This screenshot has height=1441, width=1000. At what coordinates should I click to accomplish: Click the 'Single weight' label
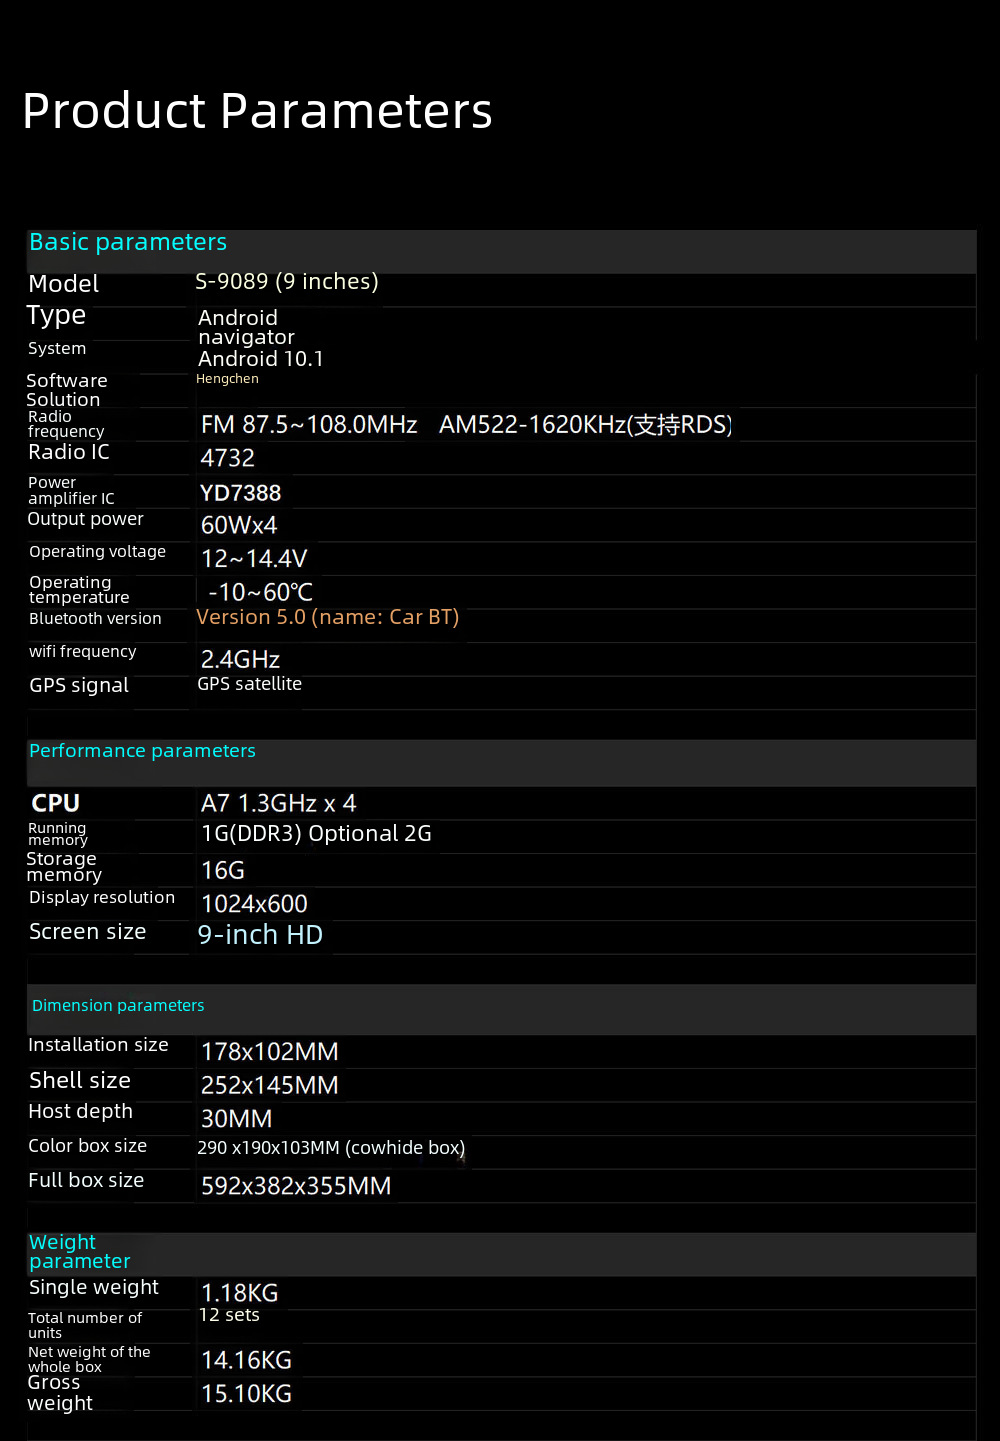pyautogui.click(x=94, y=1288)
